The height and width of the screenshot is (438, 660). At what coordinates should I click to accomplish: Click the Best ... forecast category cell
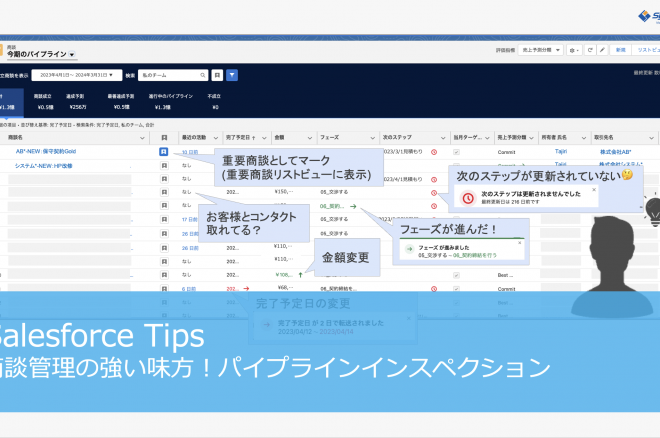pyautogui.click(x=505, y=275)
